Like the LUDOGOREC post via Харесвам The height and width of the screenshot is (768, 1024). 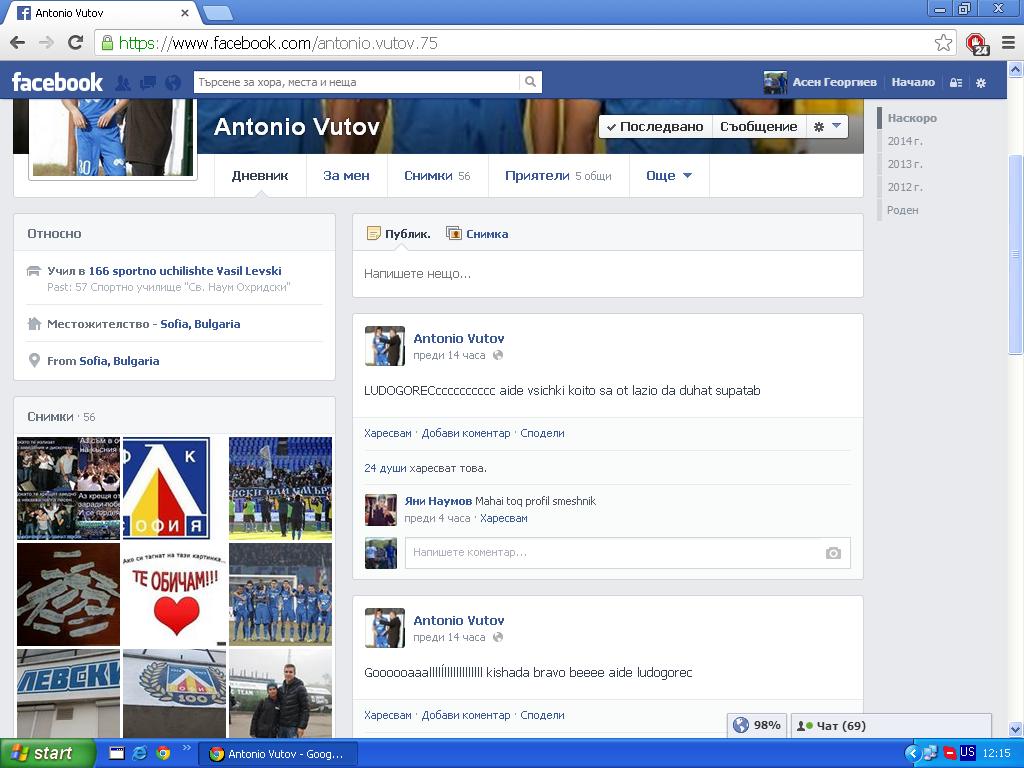click(388, 434)
